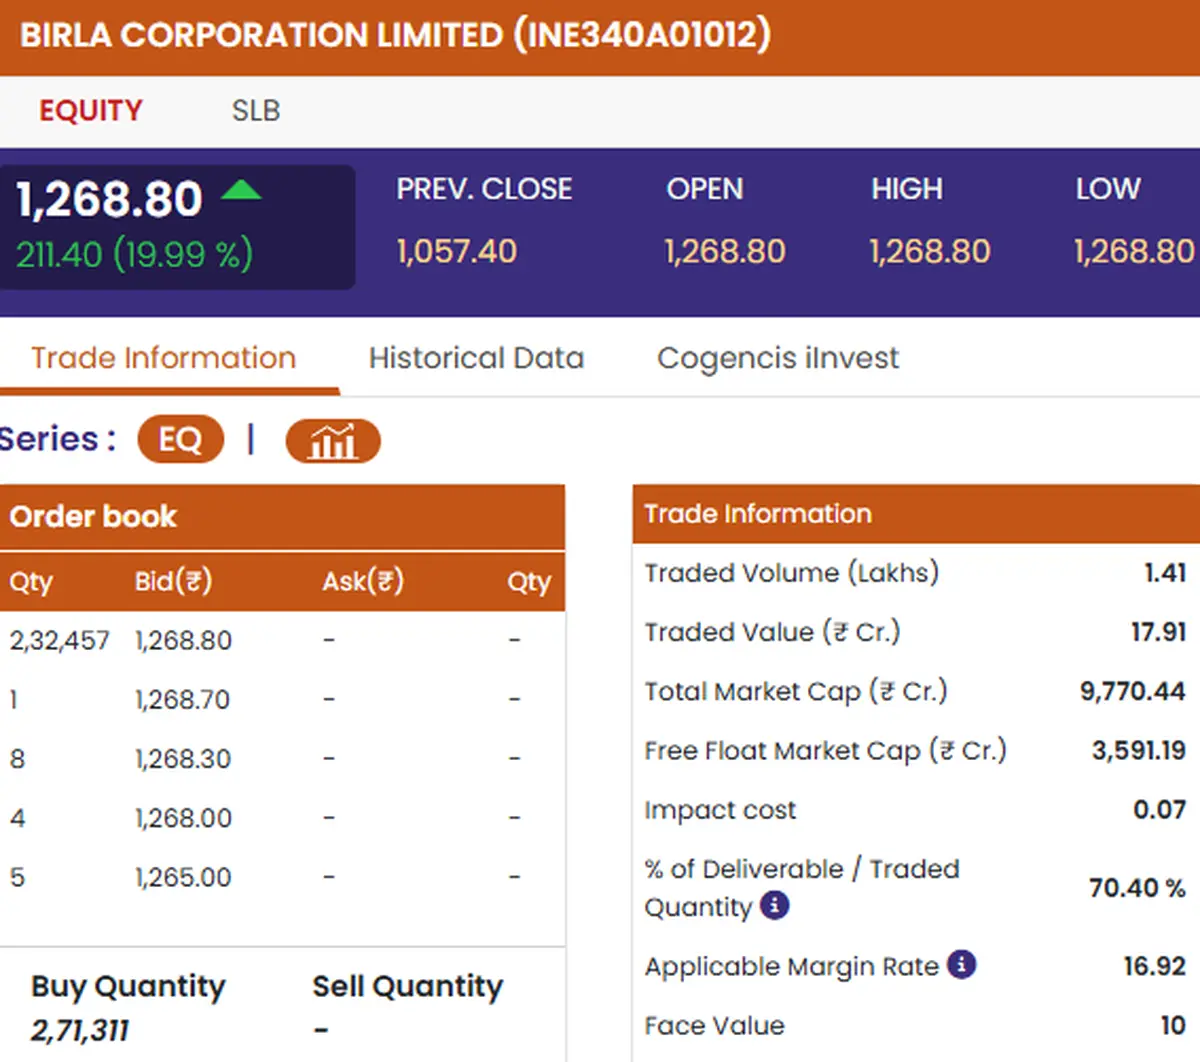This screenshot has height=1062, width=1200.
Task: Click info icon beside Applicable Margin Rate
Action: 962,965
